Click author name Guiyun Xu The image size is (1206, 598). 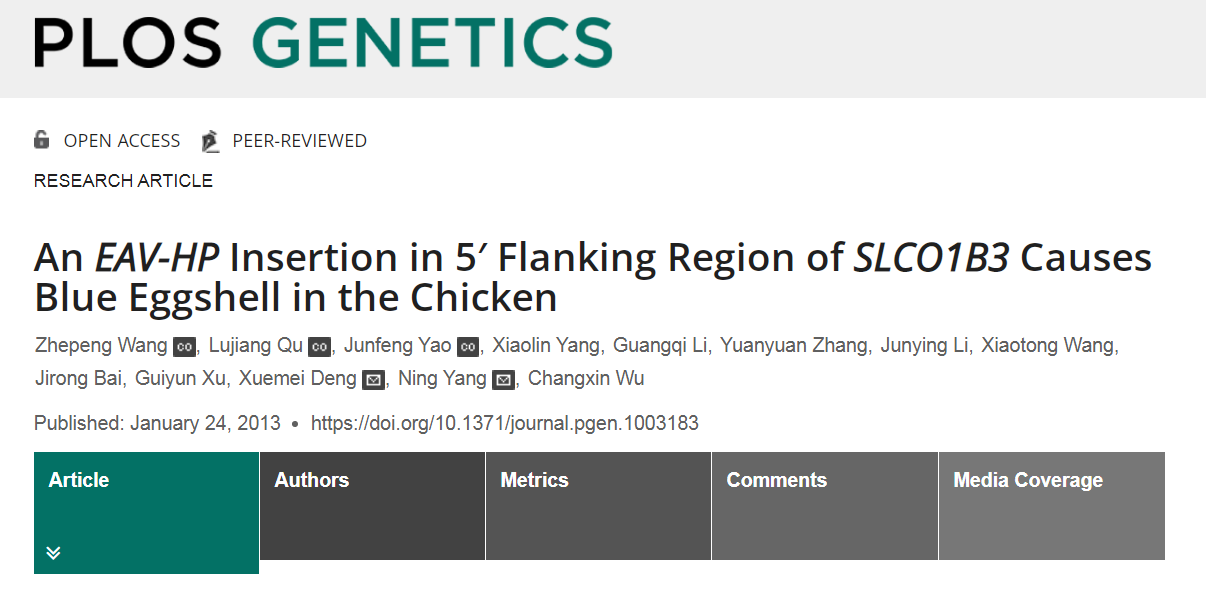point(184,379)
